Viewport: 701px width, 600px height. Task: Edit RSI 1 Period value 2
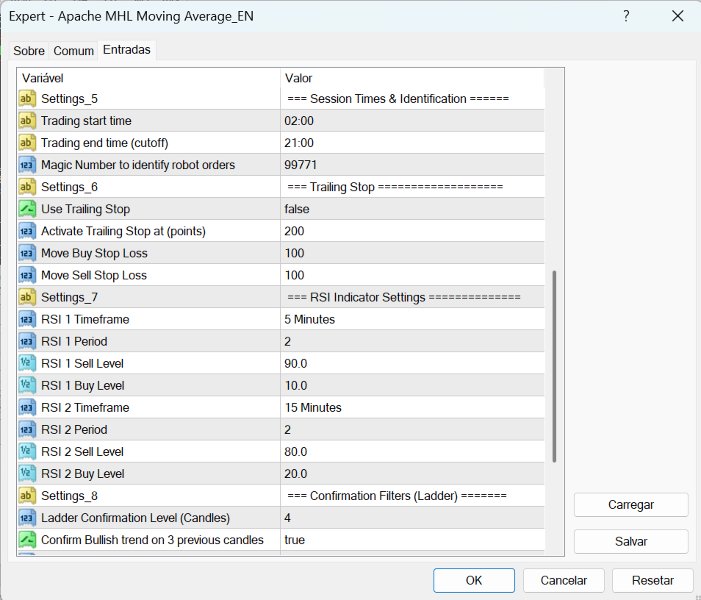pos(412,341)
